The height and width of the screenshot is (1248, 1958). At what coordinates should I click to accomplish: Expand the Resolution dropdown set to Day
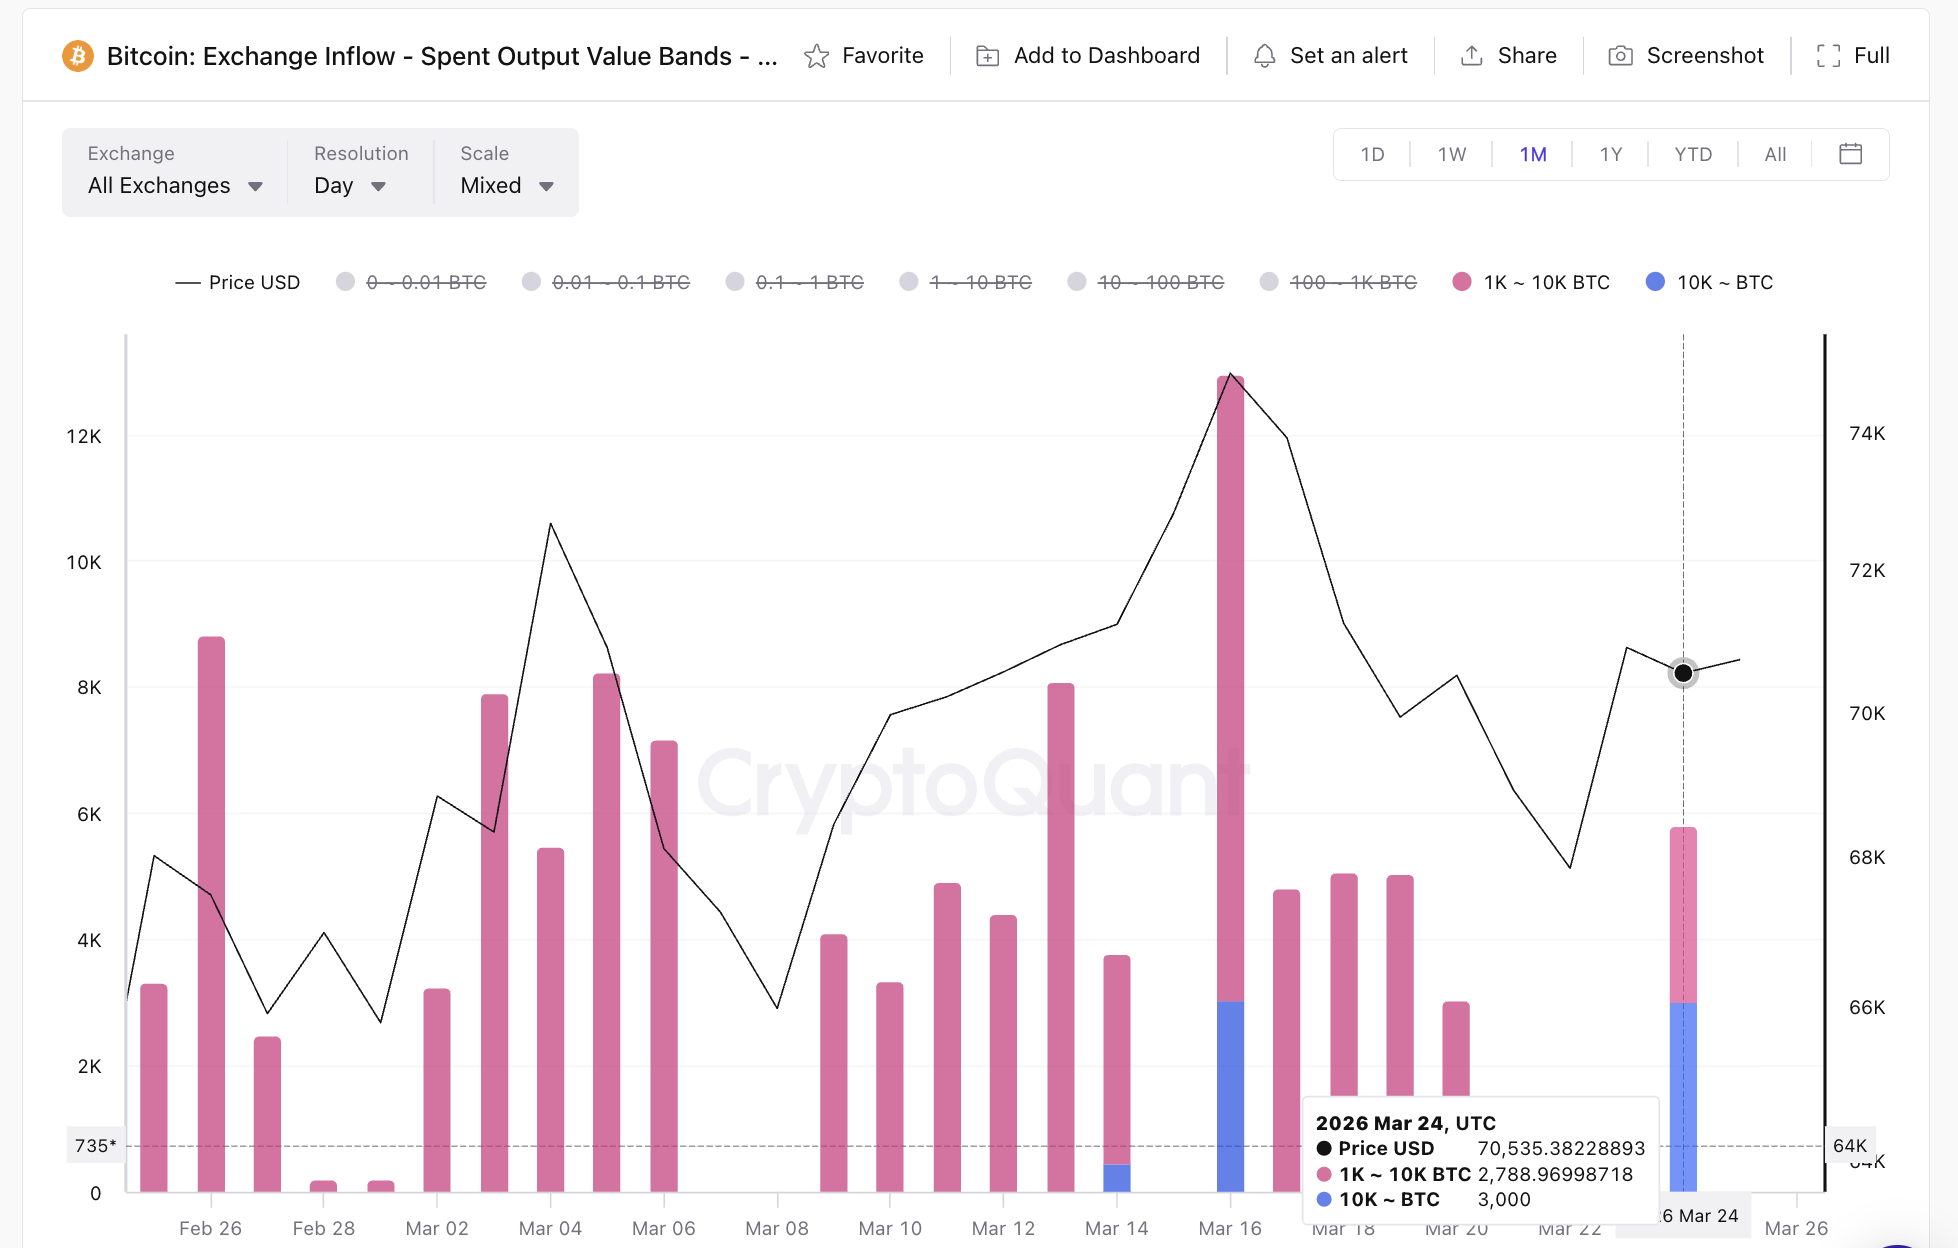(x=347, y=185)
